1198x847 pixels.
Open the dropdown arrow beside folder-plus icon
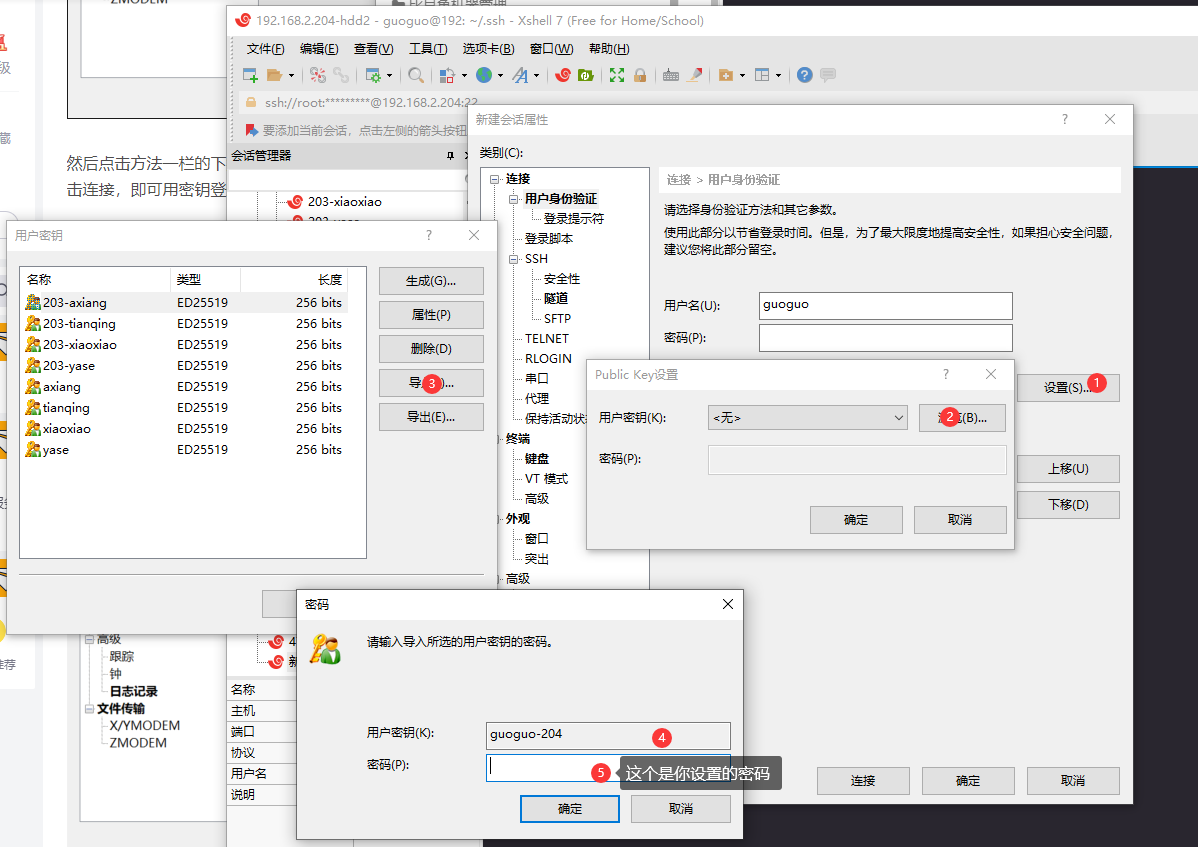(743, 76)
